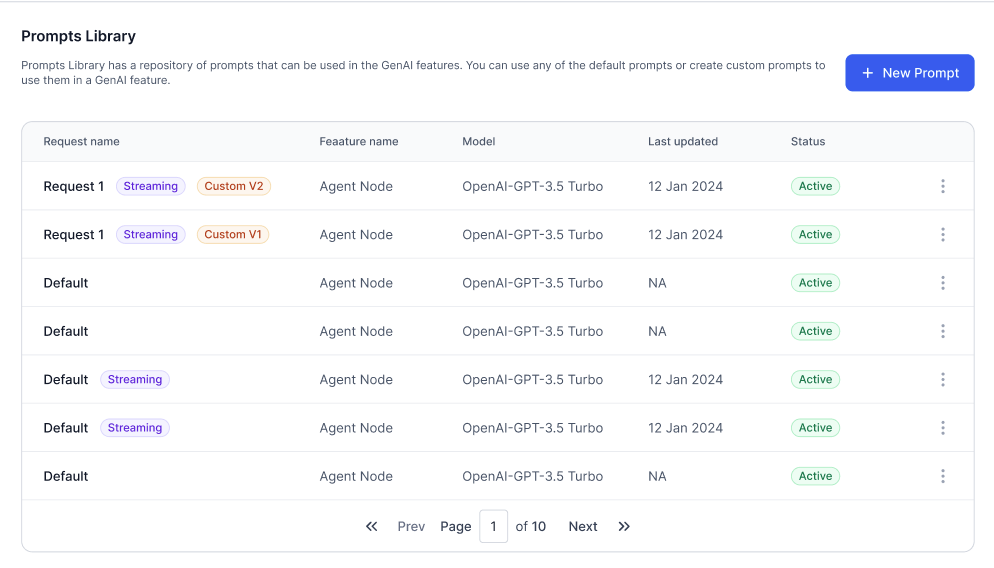Jump to last page with double-right chevron
This screenshot has height=568, width=994.
[x=624, y=526]
